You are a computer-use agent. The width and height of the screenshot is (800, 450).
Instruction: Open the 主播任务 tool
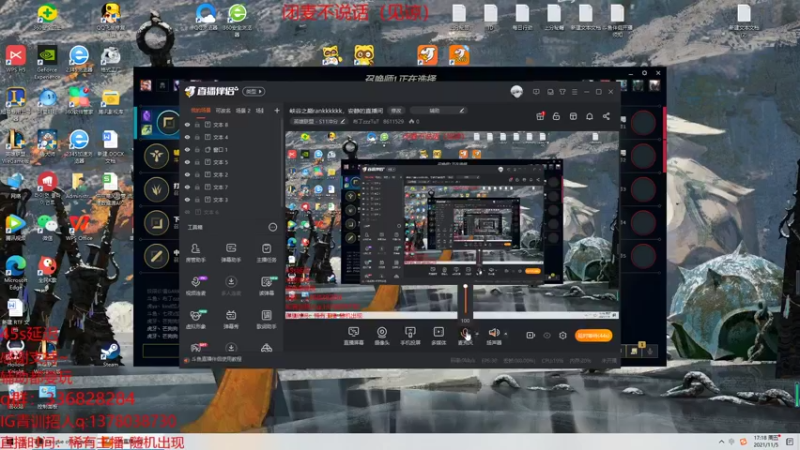[266, 253]
